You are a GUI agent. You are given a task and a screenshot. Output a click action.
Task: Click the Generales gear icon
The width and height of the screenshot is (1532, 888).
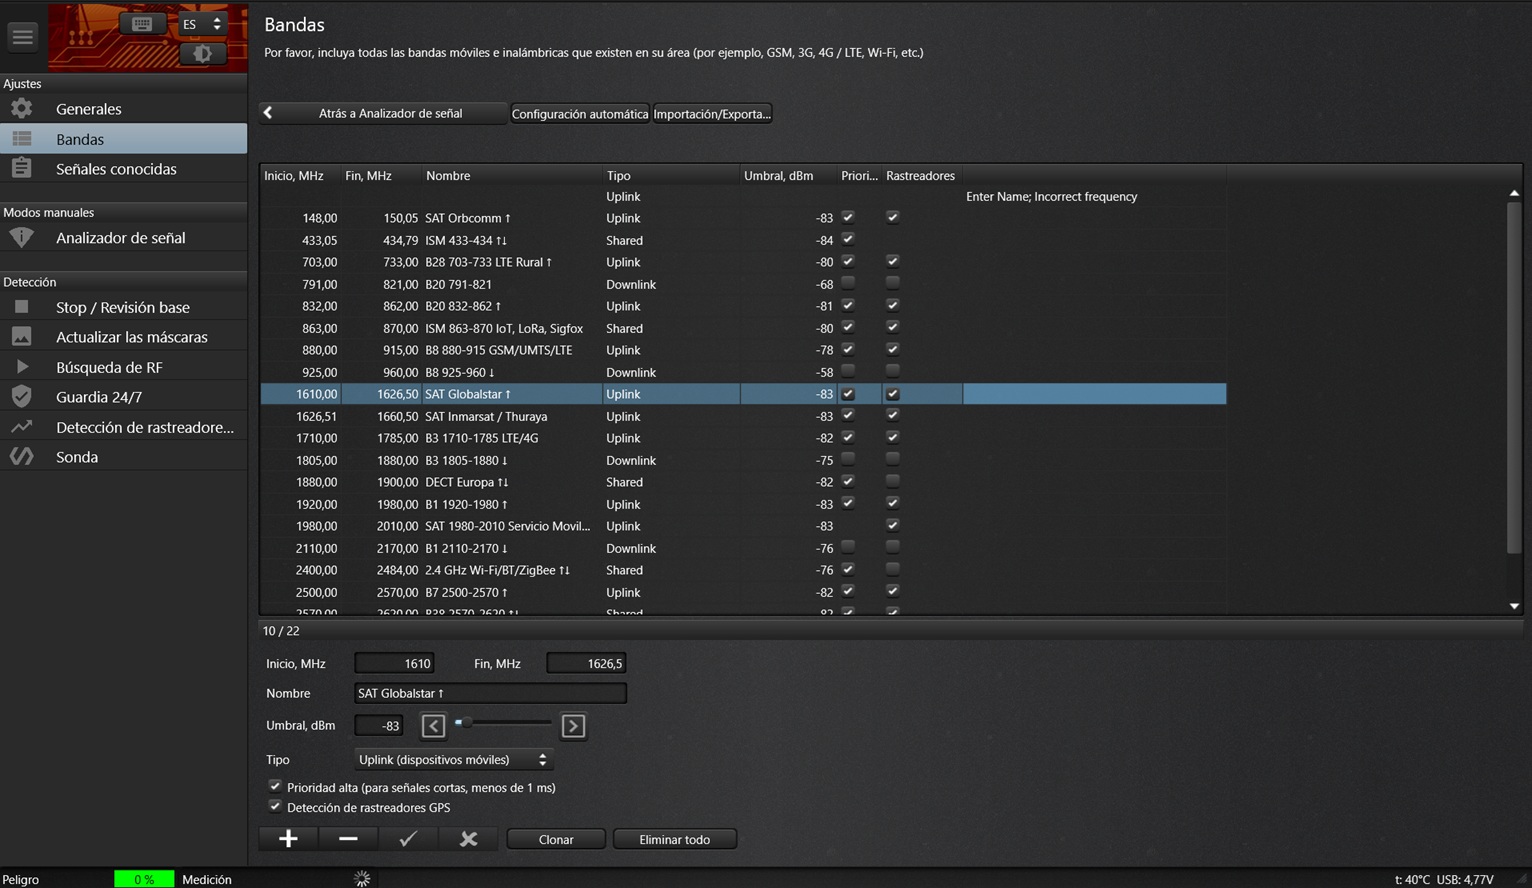21,108
